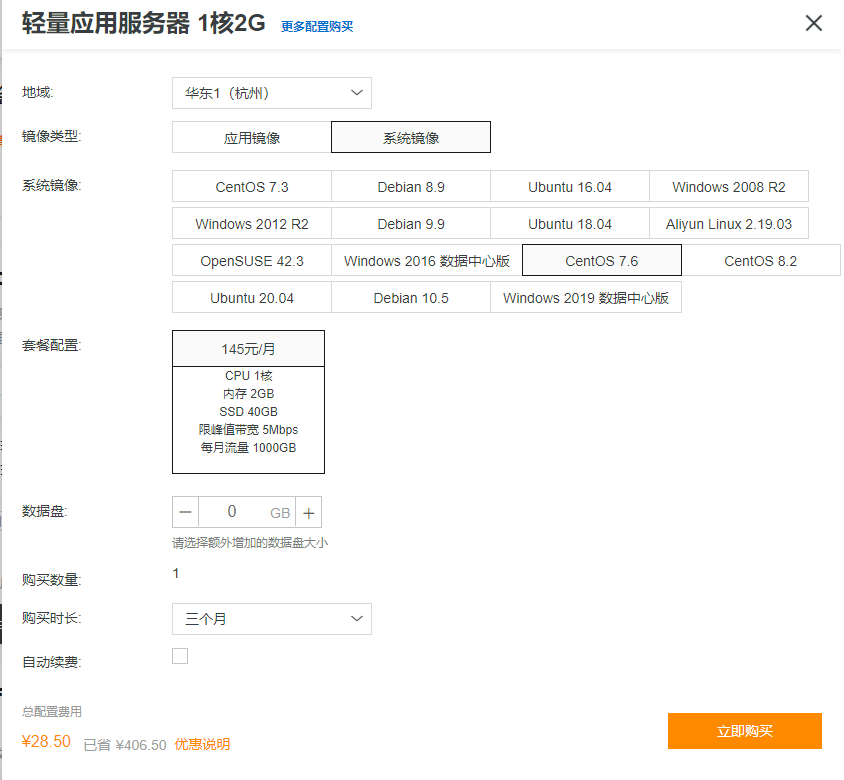844x780 pixels.
Task: Select the CentOS 7.3 system image
Action: click(251, 186)
